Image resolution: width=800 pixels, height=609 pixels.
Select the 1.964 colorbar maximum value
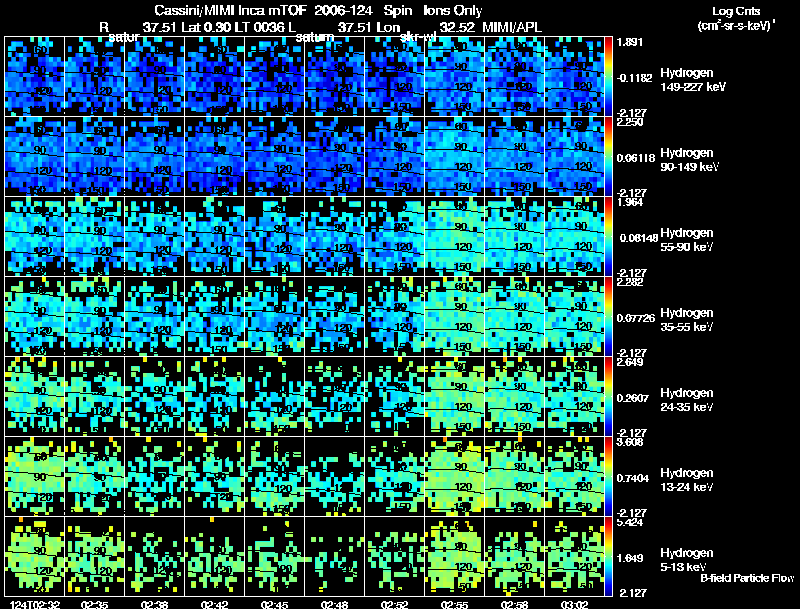(631, 202)
